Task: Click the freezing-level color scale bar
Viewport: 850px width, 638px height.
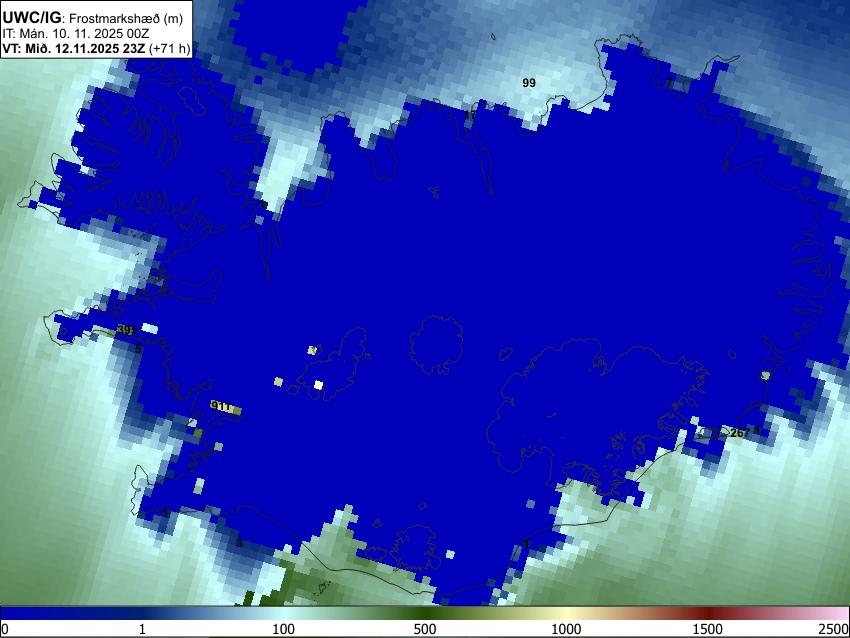Action: [425, 613]
